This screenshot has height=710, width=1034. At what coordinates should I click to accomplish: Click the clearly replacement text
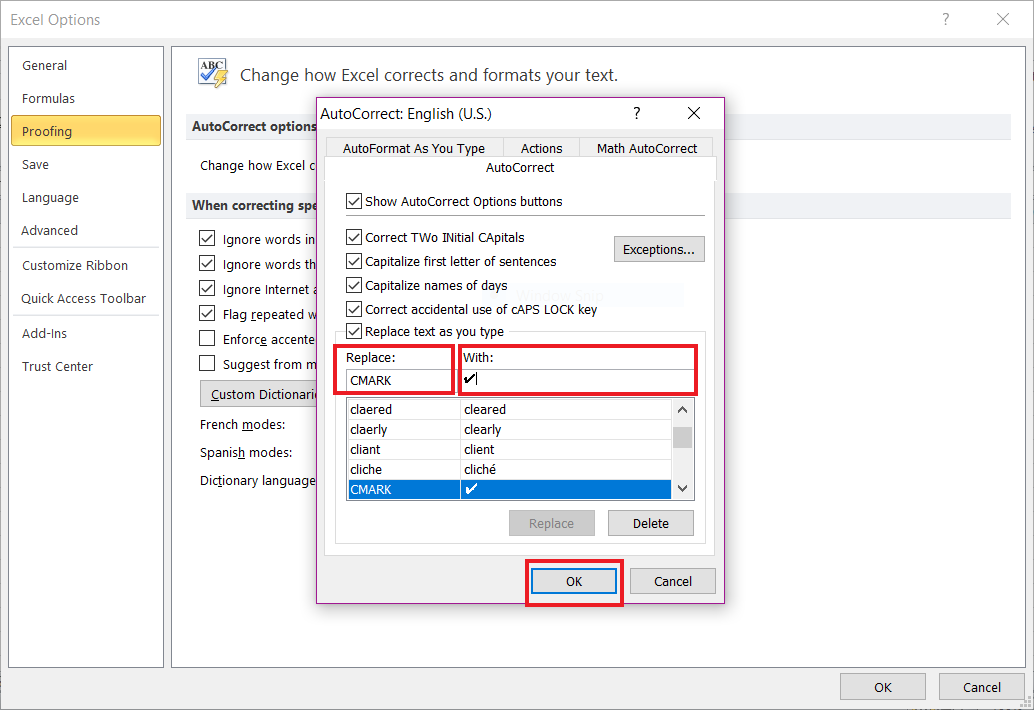tap(483, 429)
